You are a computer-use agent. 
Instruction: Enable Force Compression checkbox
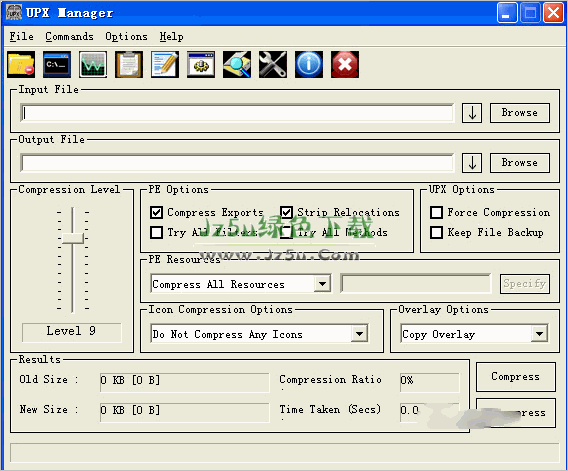click(437, 212)
